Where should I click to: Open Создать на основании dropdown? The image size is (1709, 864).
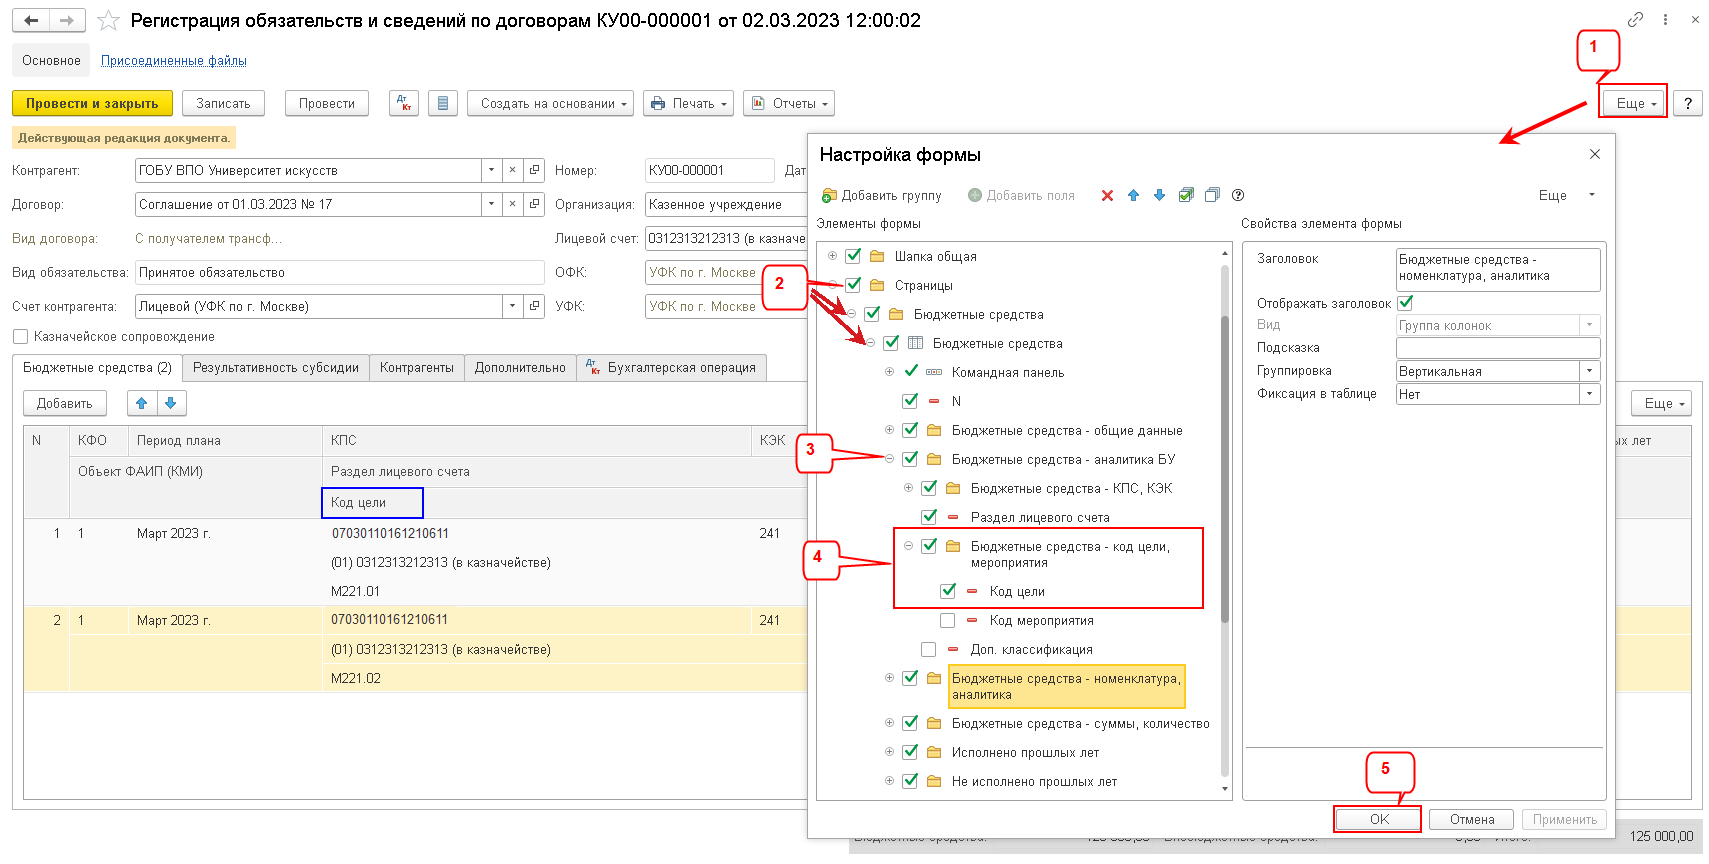(551, 103)
